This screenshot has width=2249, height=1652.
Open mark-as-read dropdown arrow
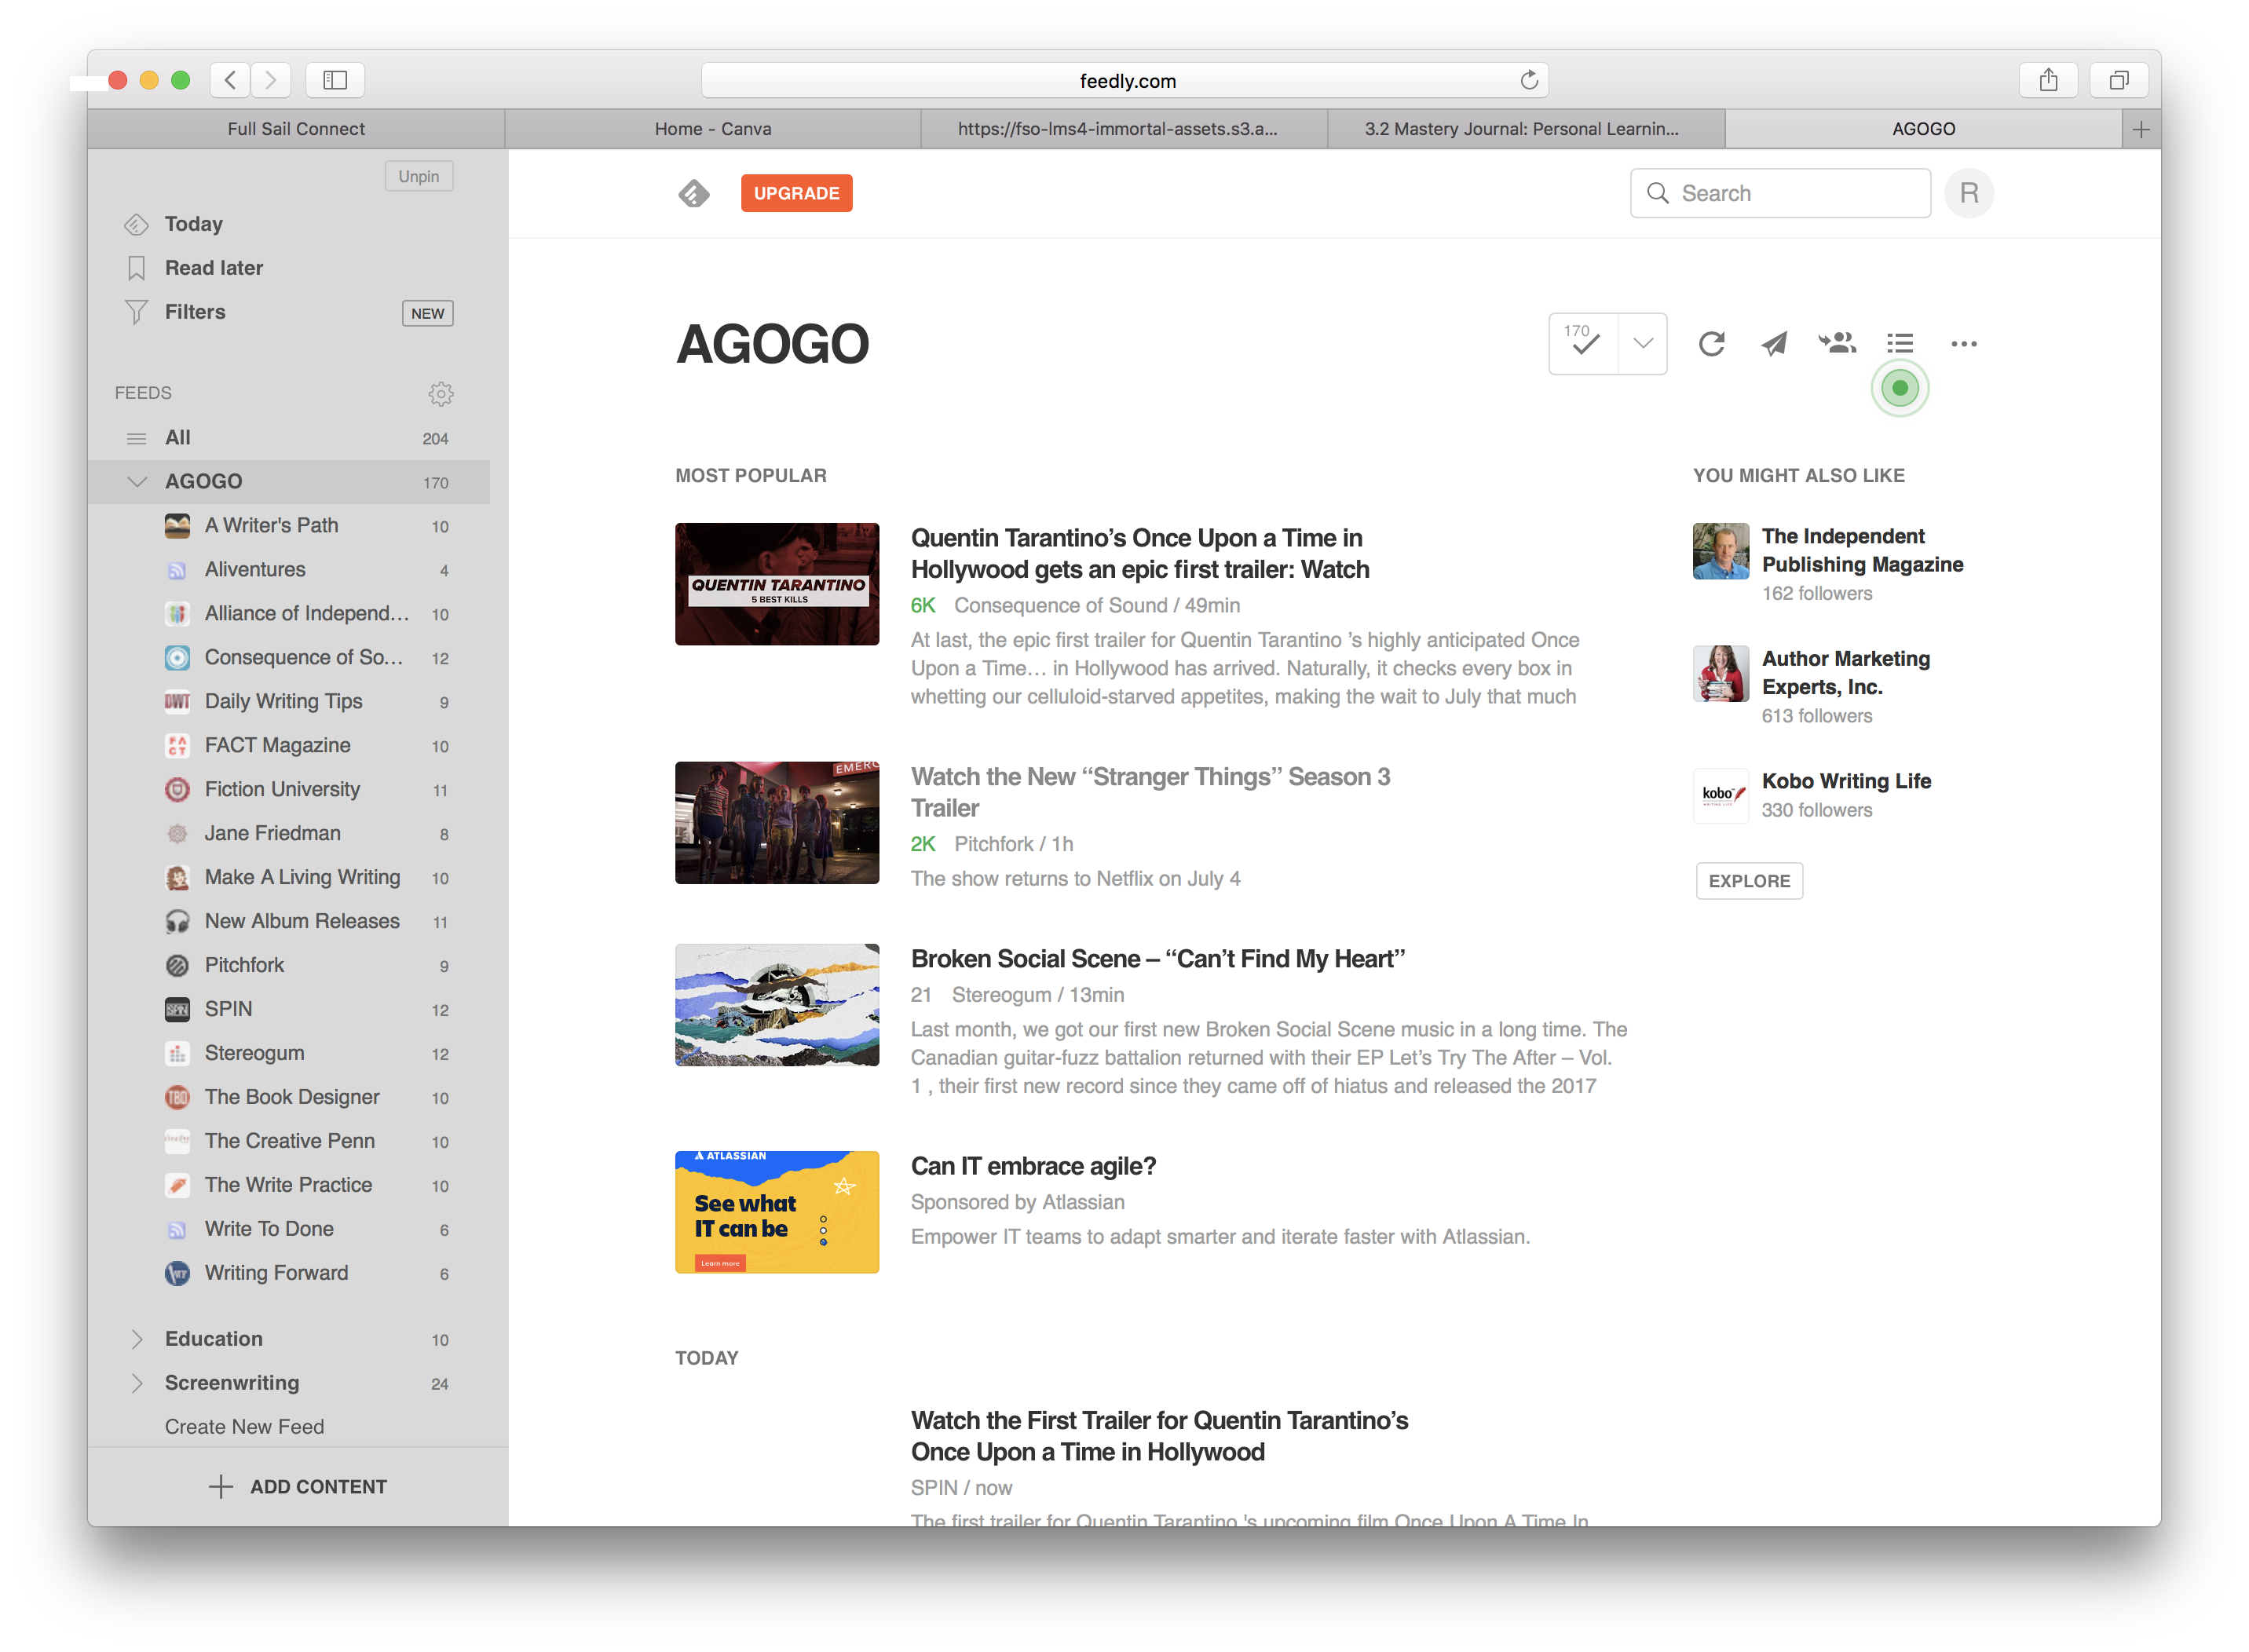point(1642,343)
